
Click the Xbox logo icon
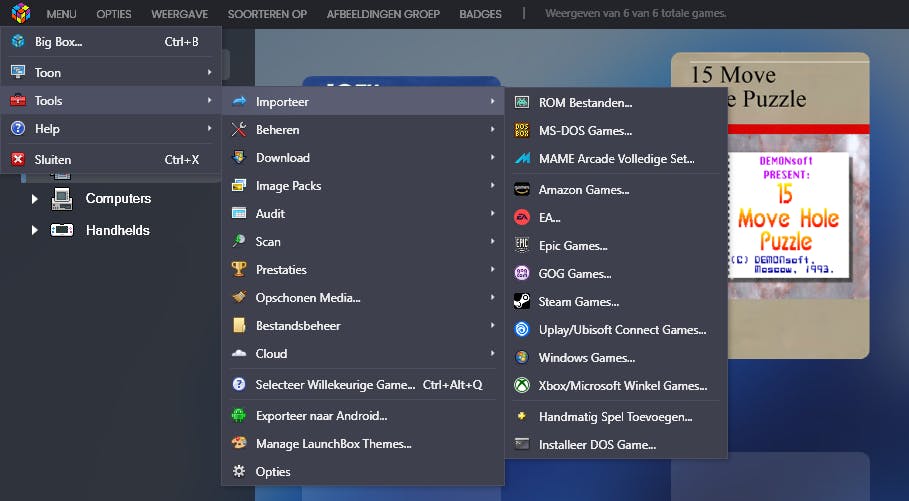coord(522,385)
